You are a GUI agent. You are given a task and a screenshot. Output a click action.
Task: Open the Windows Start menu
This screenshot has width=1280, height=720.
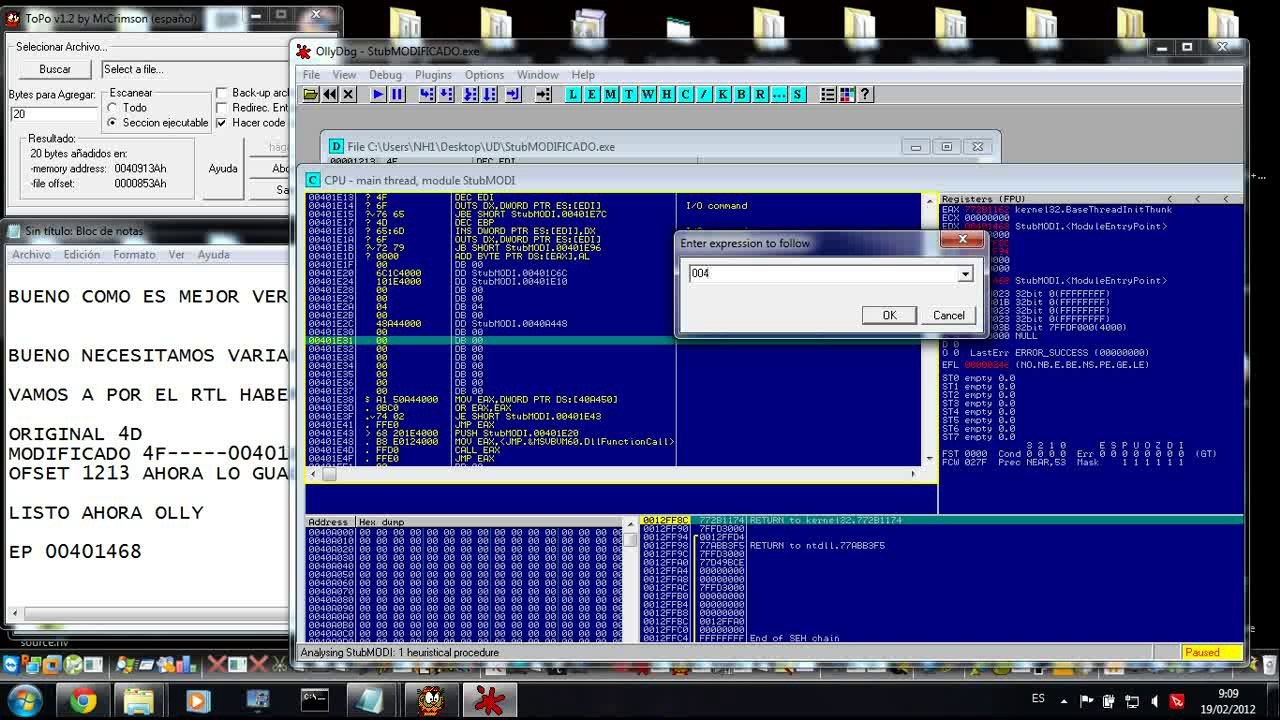click(x=24, y=699)
